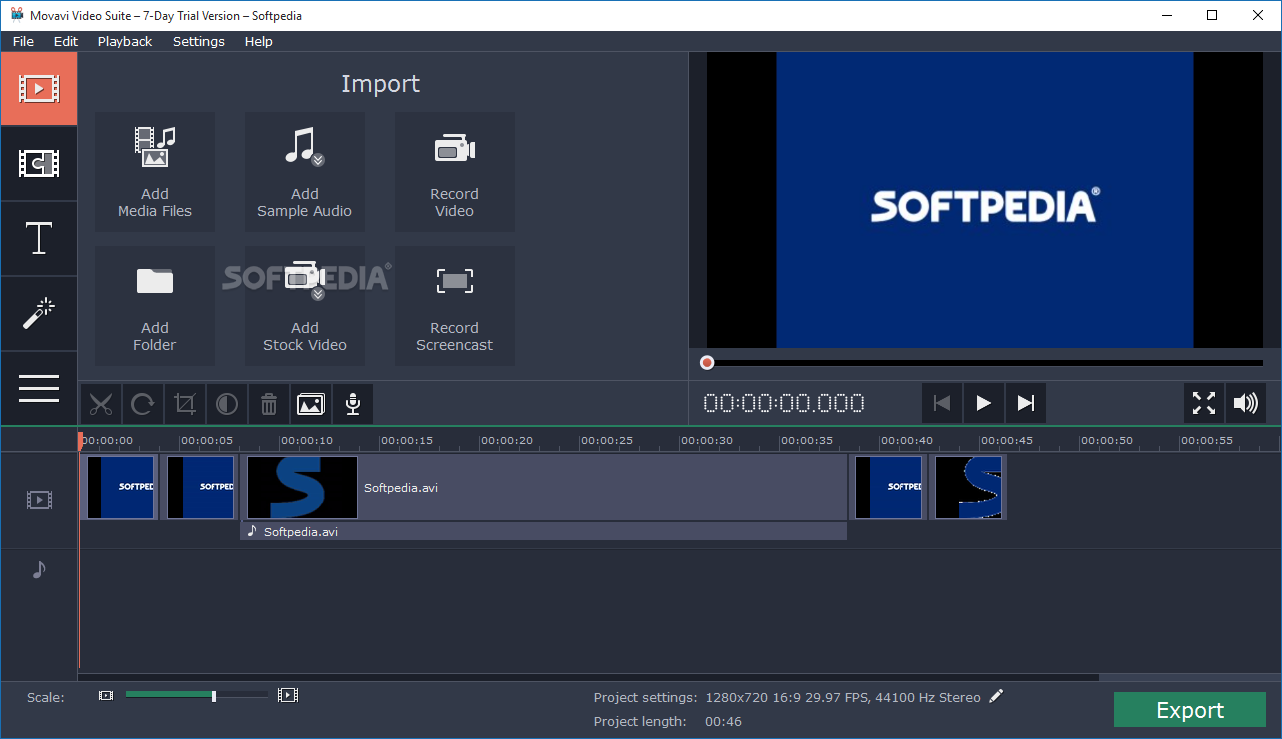Click the zoom out timeline icon

(106, 695)
